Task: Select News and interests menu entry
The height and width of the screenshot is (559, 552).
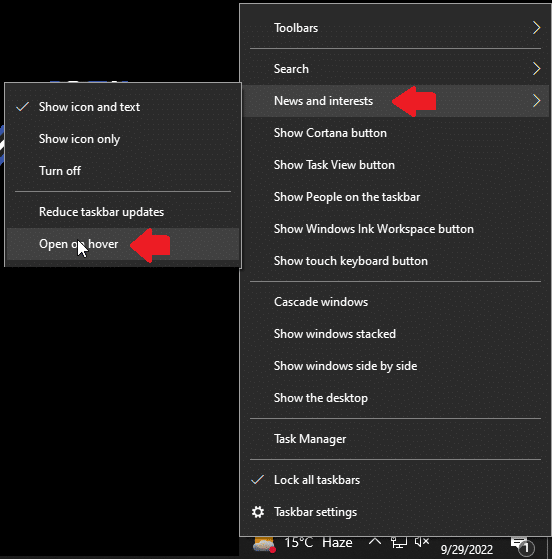Action: (395, 101)
